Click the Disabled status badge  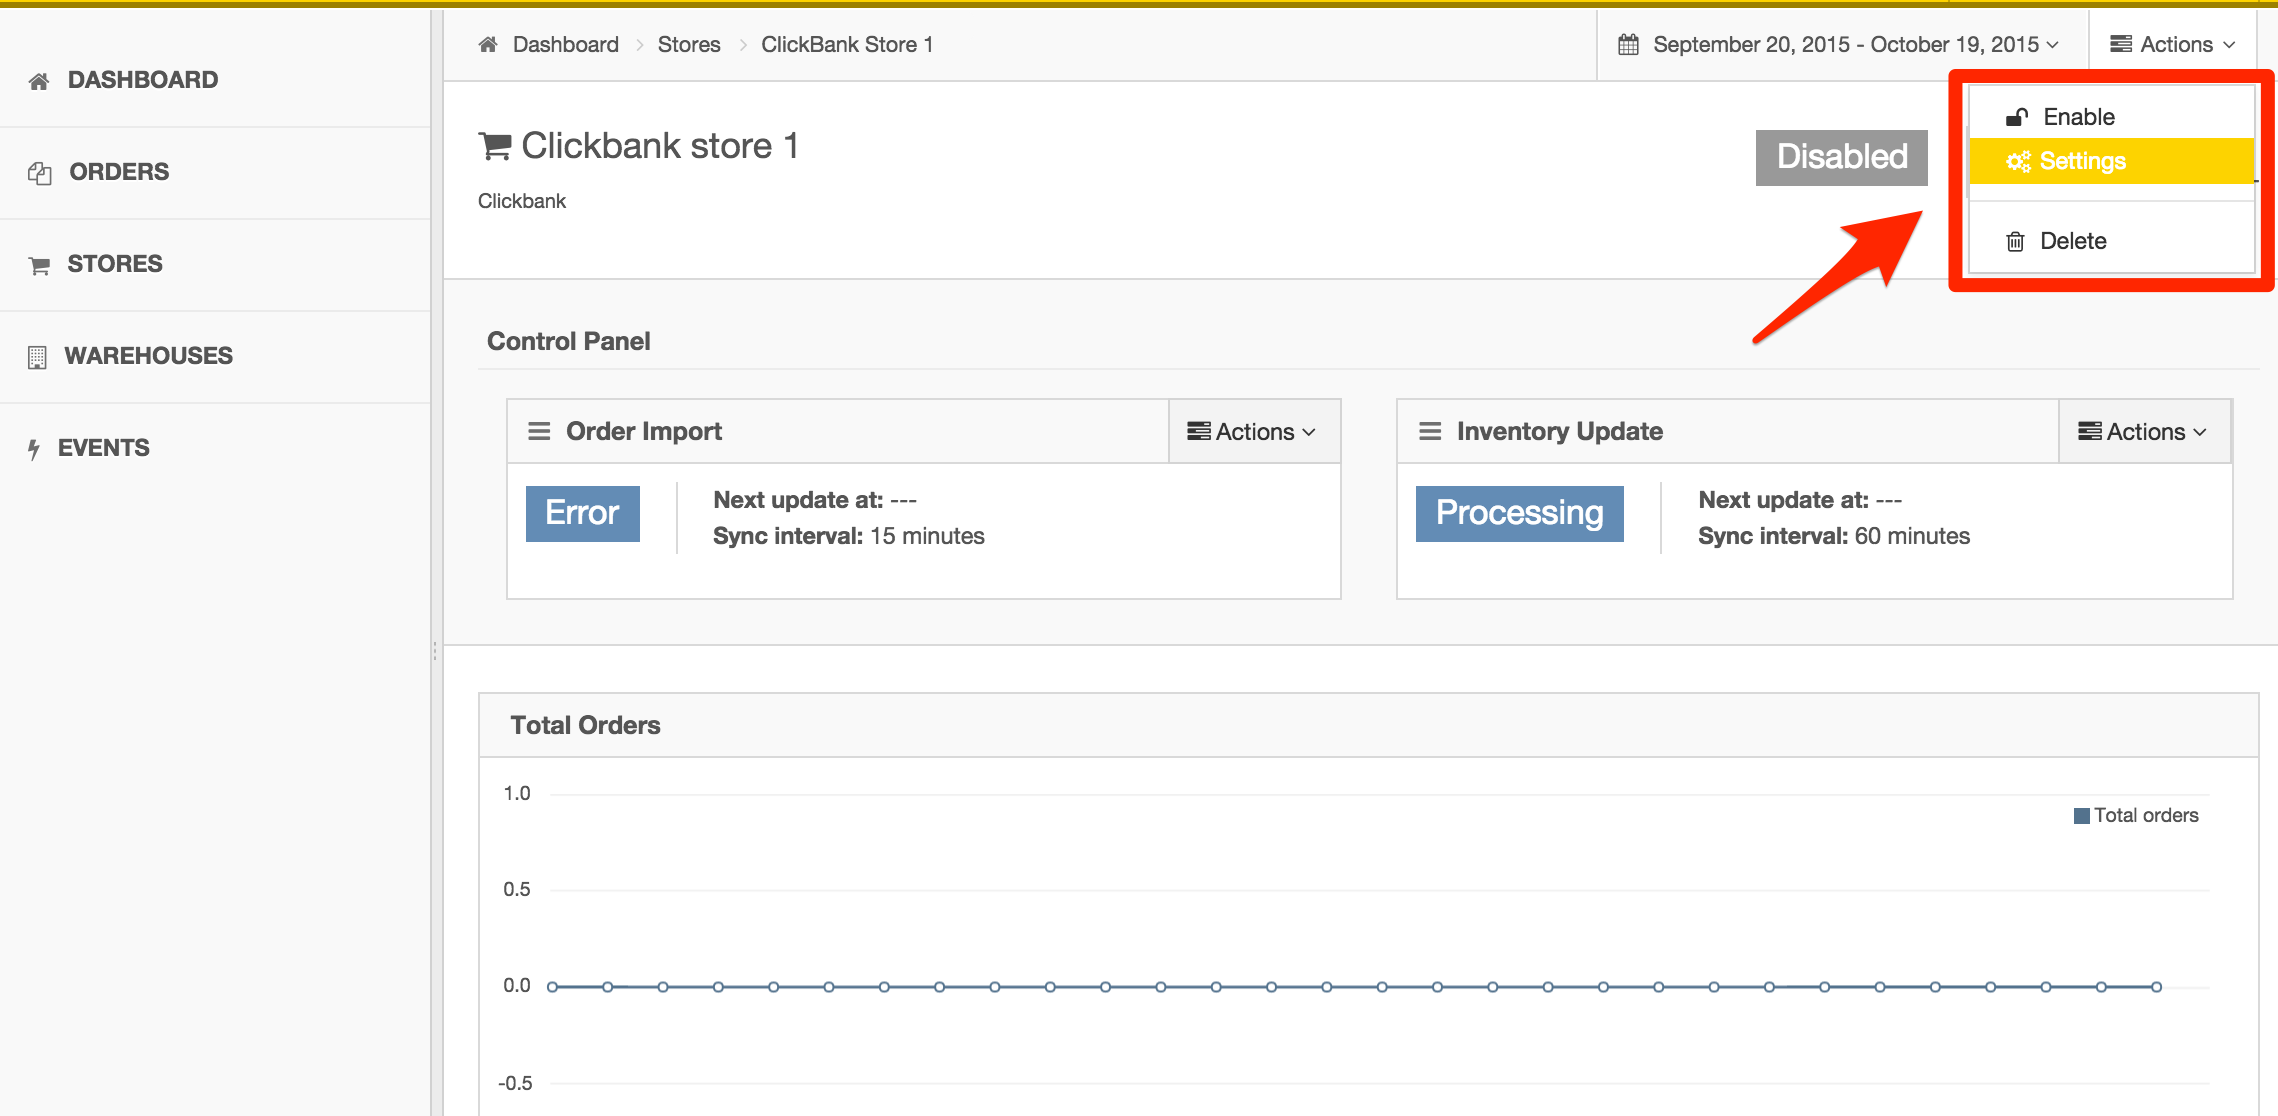tap(1842, 157)
